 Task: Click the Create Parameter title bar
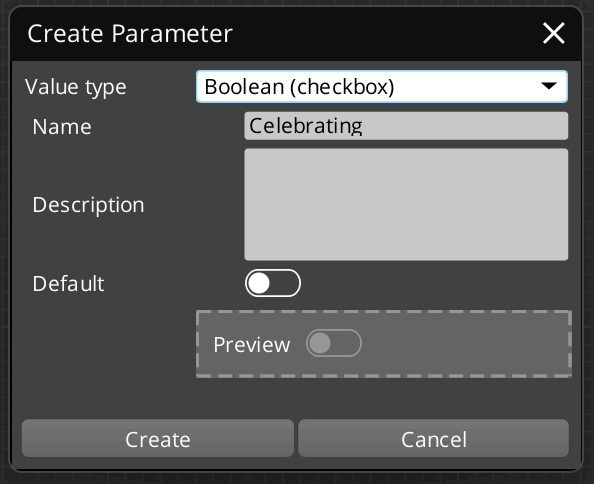click(x=295, y=34)
